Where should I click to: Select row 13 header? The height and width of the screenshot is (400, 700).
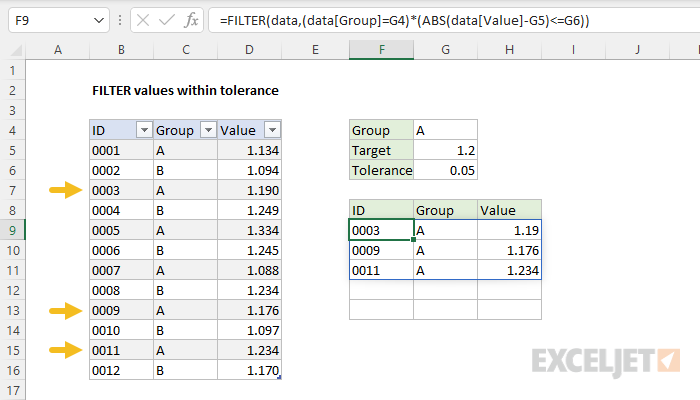pyautogui.click(x=12, y=310)
